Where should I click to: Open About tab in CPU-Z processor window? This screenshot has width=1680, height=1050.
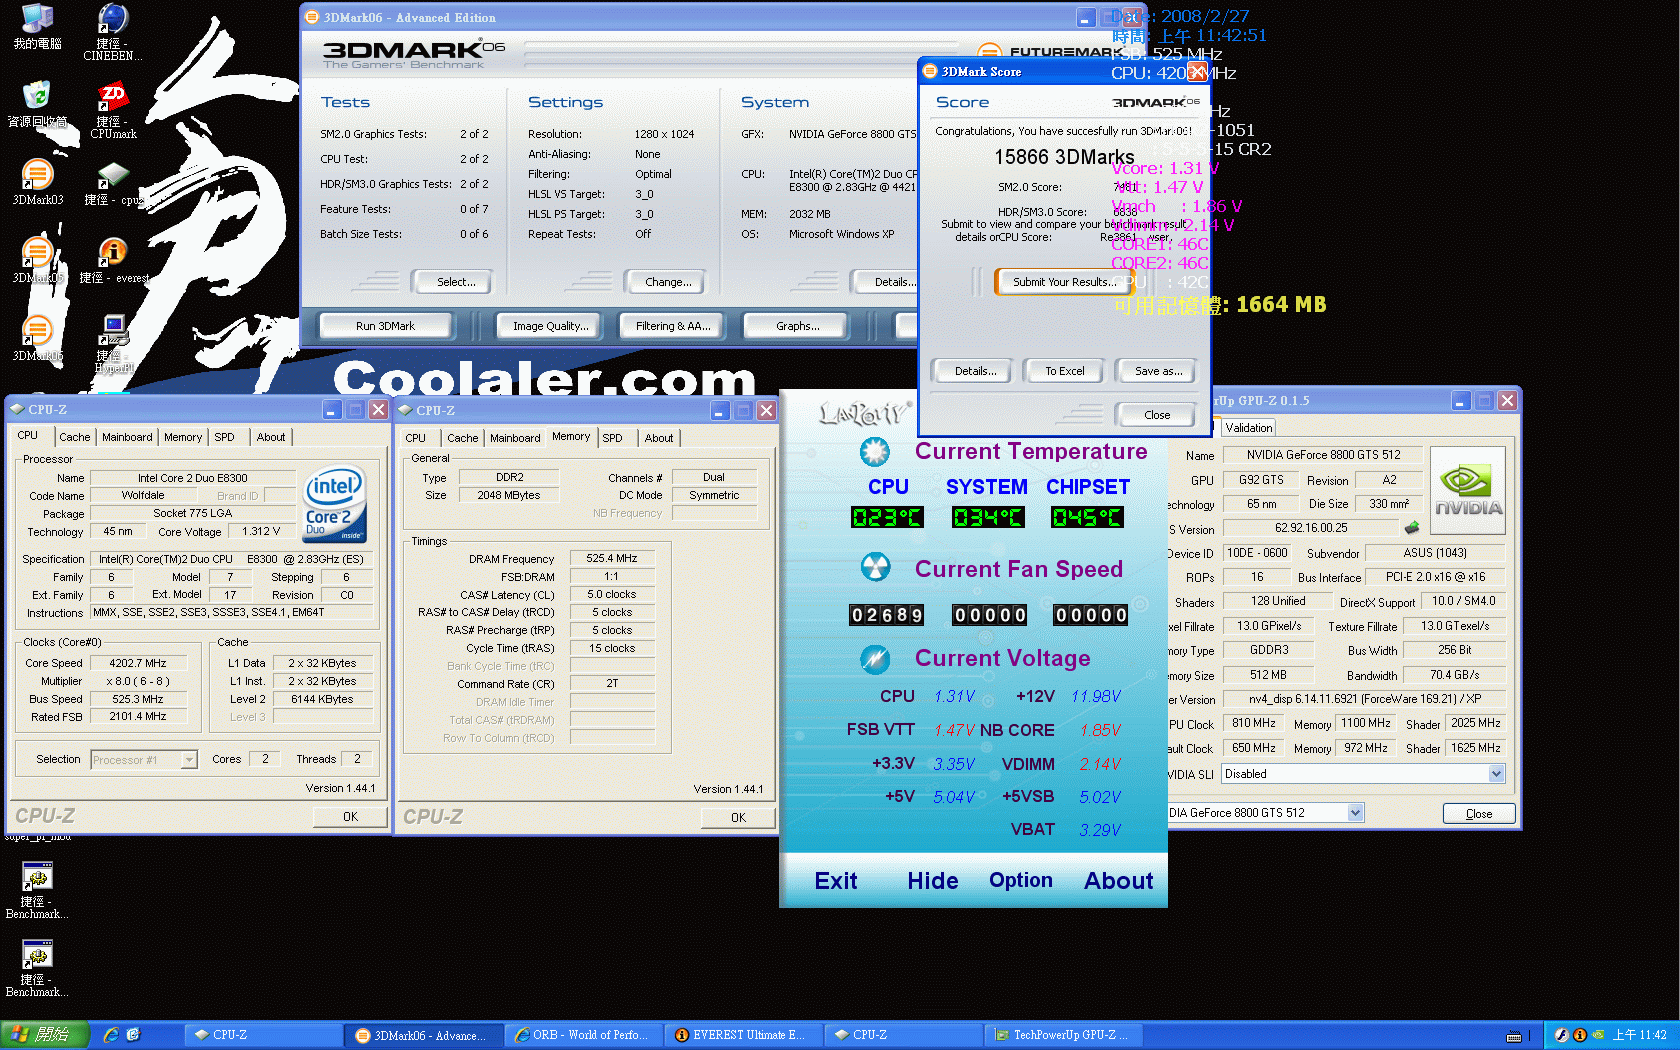271,437
